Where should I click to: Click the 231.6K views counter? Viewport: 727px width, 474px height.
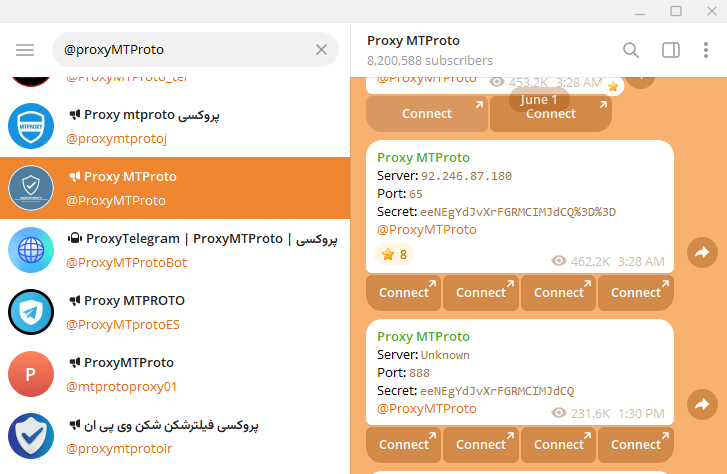coord(580,413)
